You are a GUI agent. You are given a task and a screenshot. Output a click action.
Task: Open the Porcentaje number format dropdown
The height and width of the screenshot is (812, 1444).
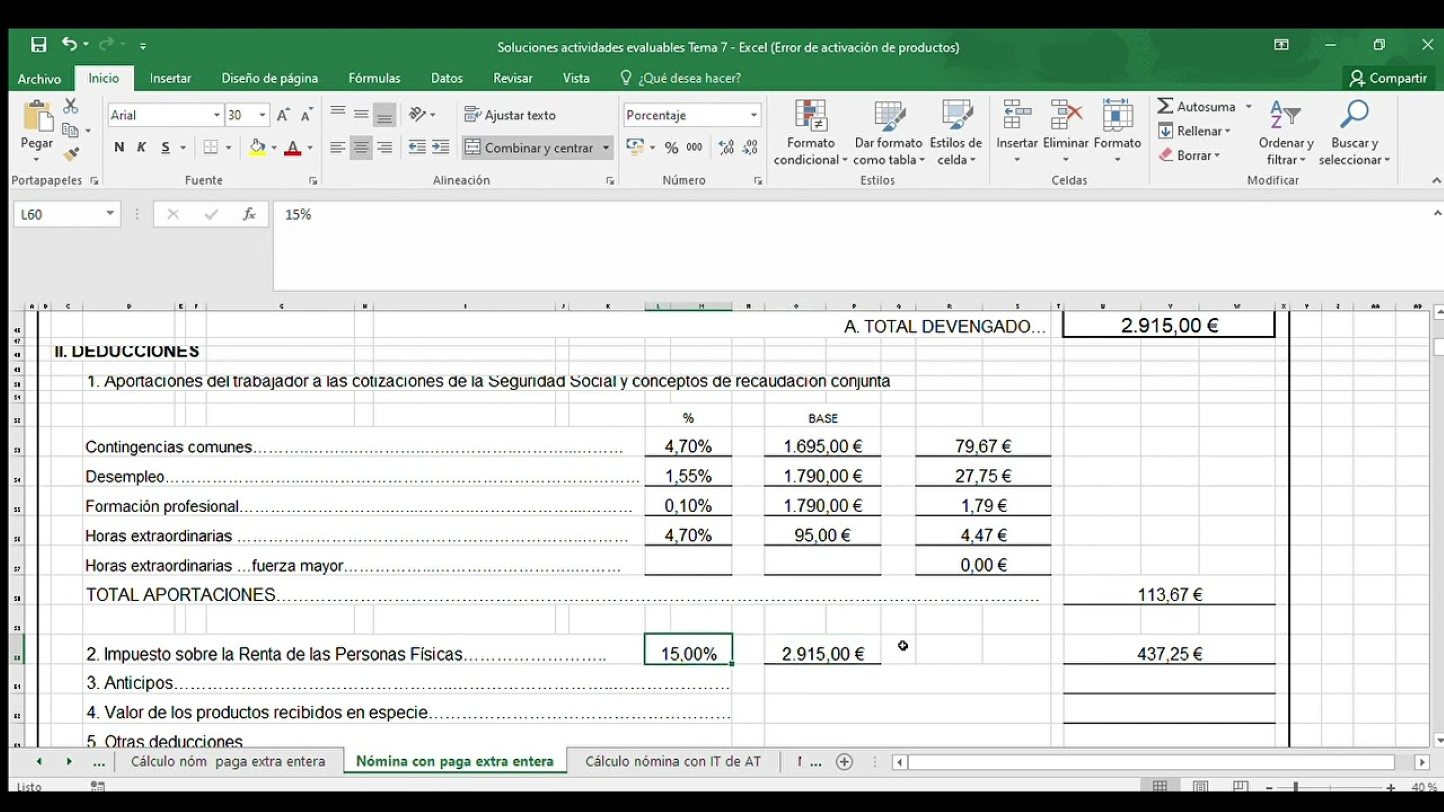(x=753, y=115)
